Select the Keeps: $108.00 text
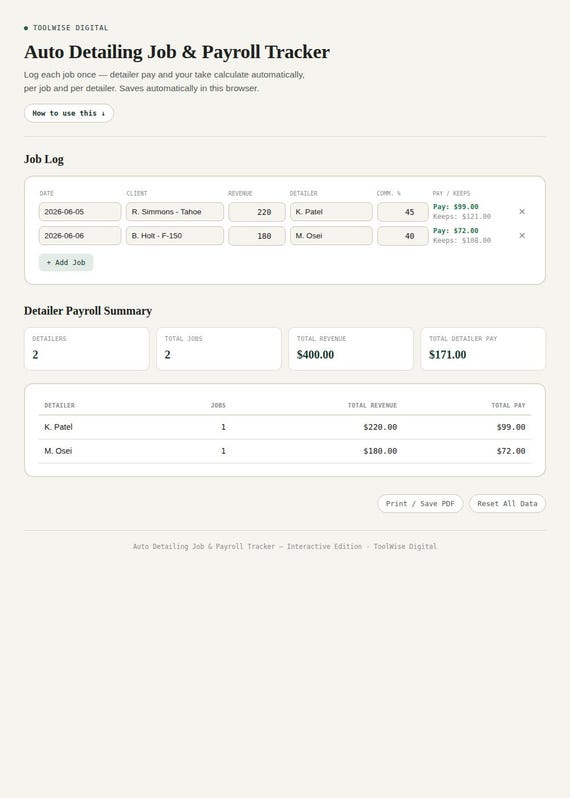 point(462,240)
